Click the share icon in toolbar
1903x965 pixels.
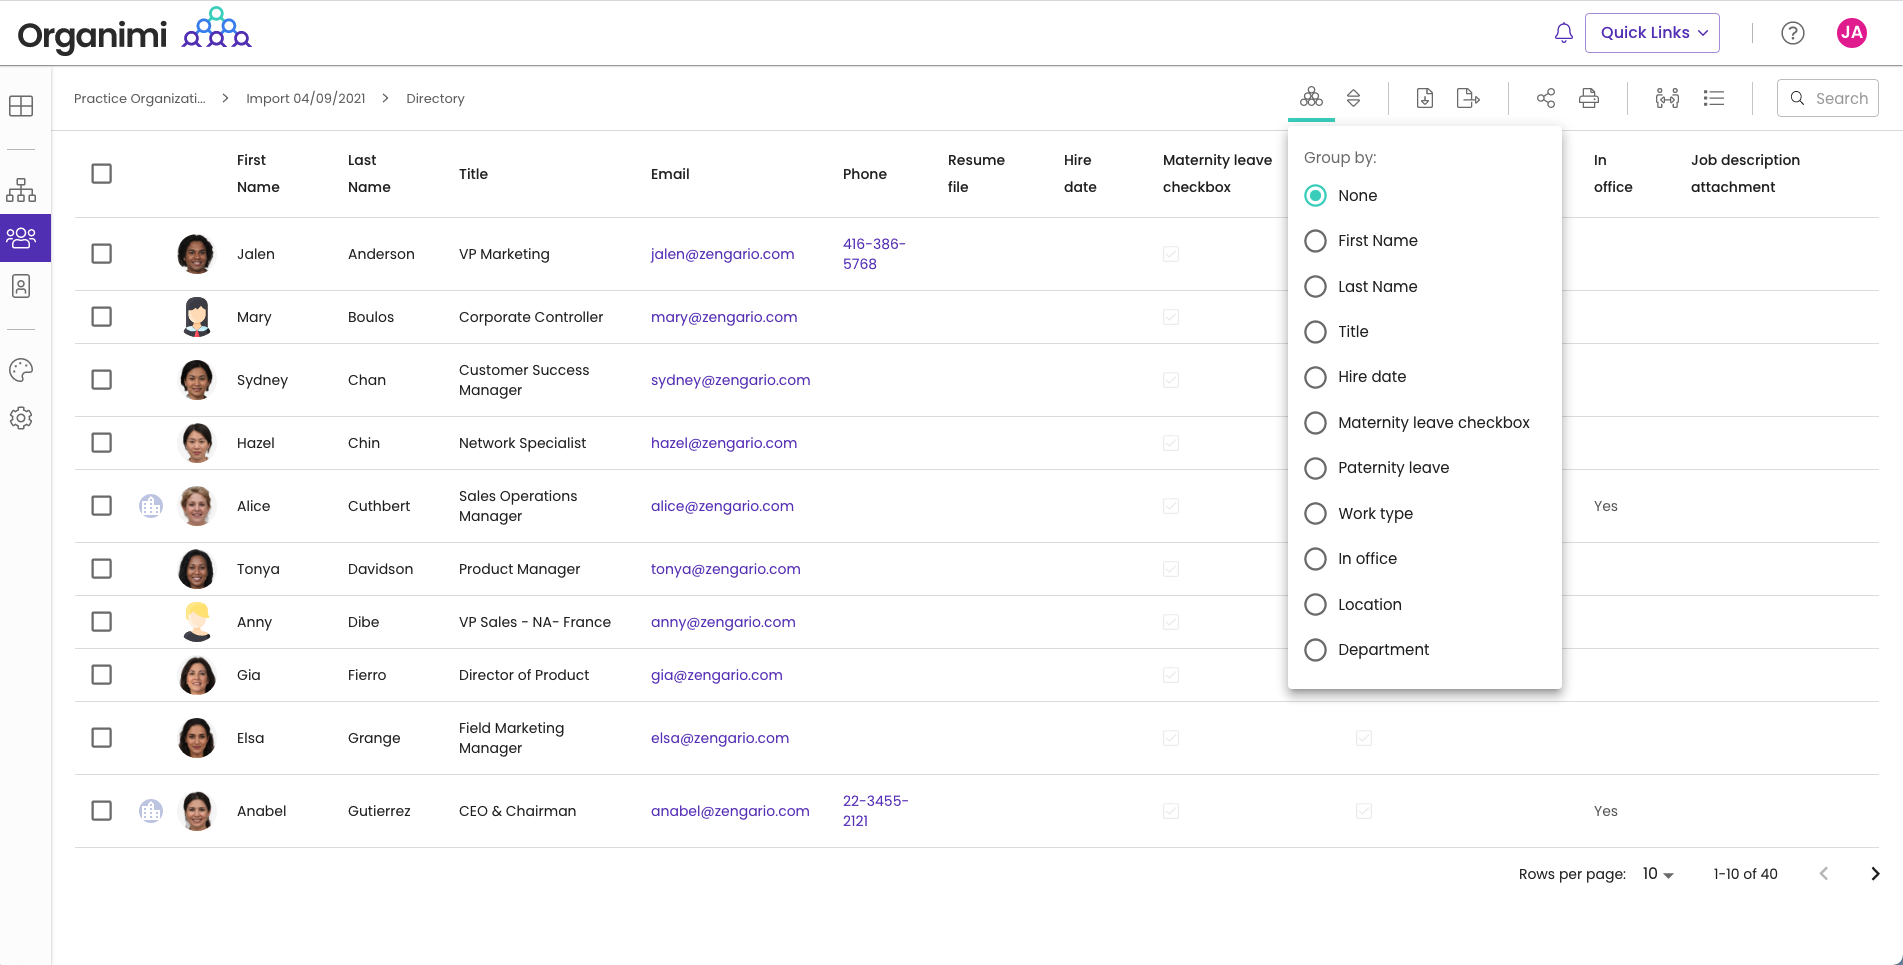click(1545, 98)
